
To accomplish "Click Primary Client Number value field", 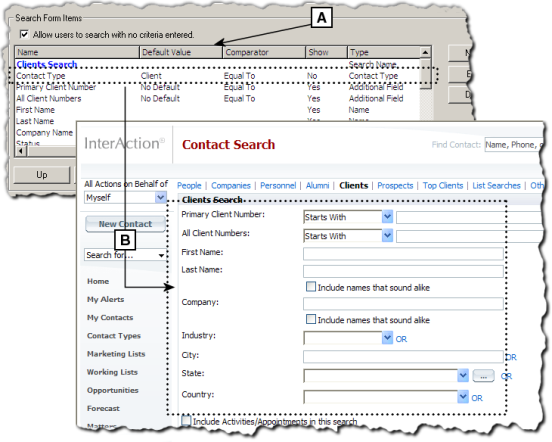I will coord(469,217).
